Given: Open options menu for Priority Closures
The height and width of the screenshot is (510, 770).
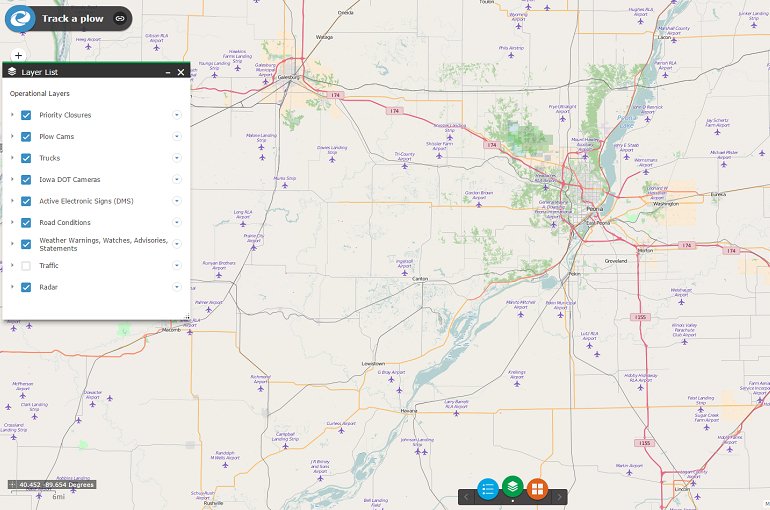Looking at the screenshot, I should [x=177, y=115].
